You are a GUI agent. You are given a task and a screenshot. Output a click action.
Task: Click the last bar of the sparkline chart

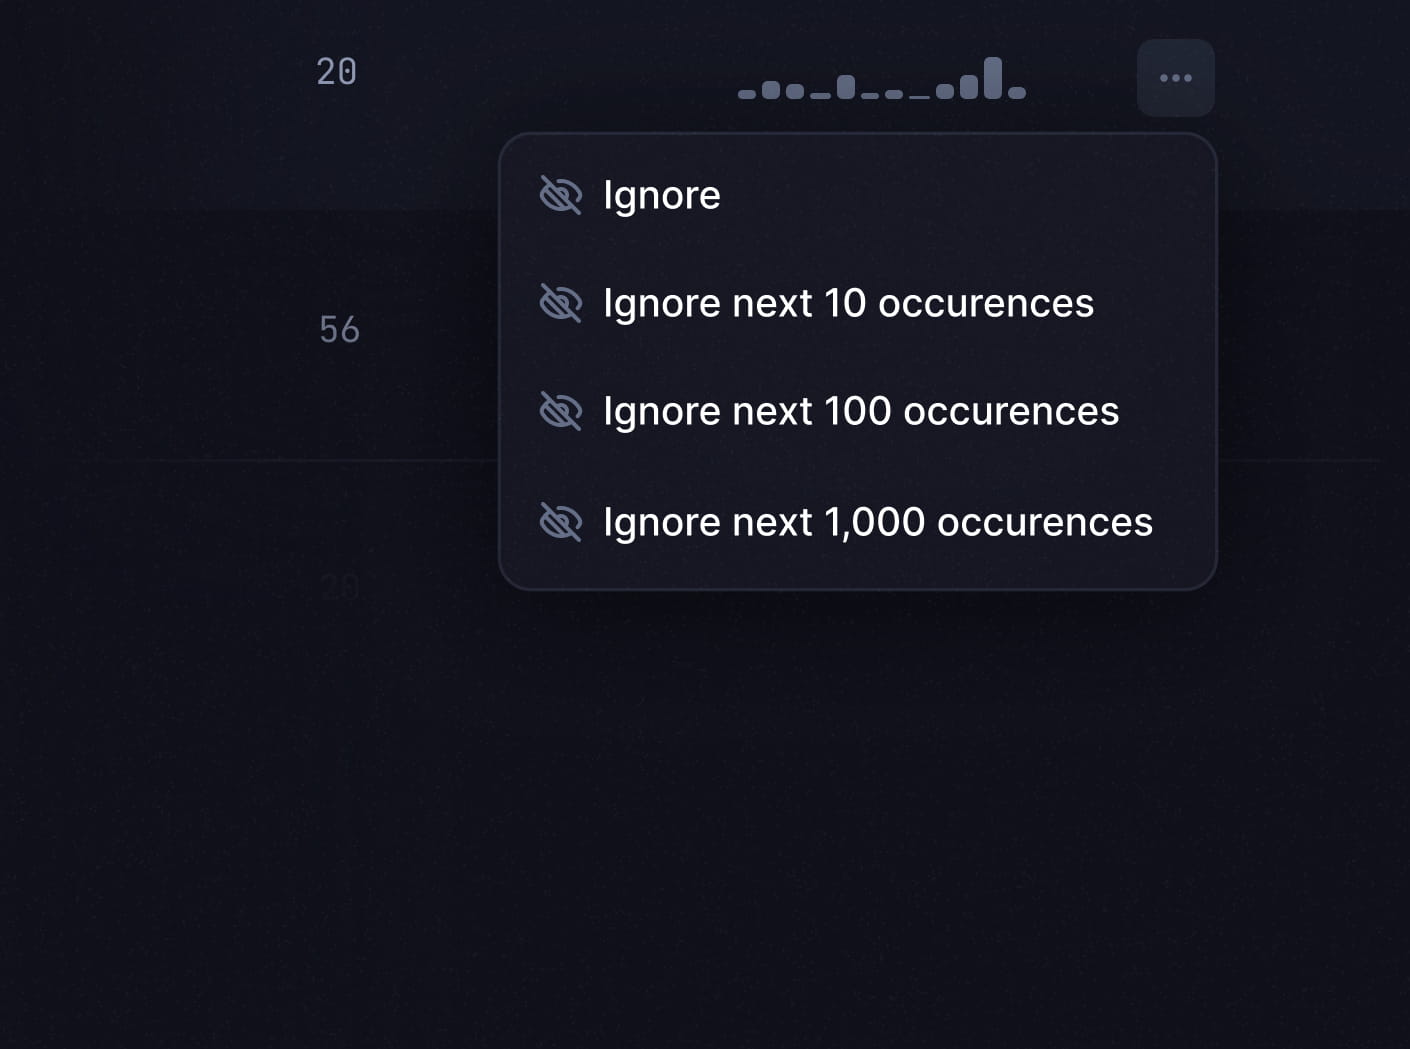pyautogui.click(x=1017, y=93)
